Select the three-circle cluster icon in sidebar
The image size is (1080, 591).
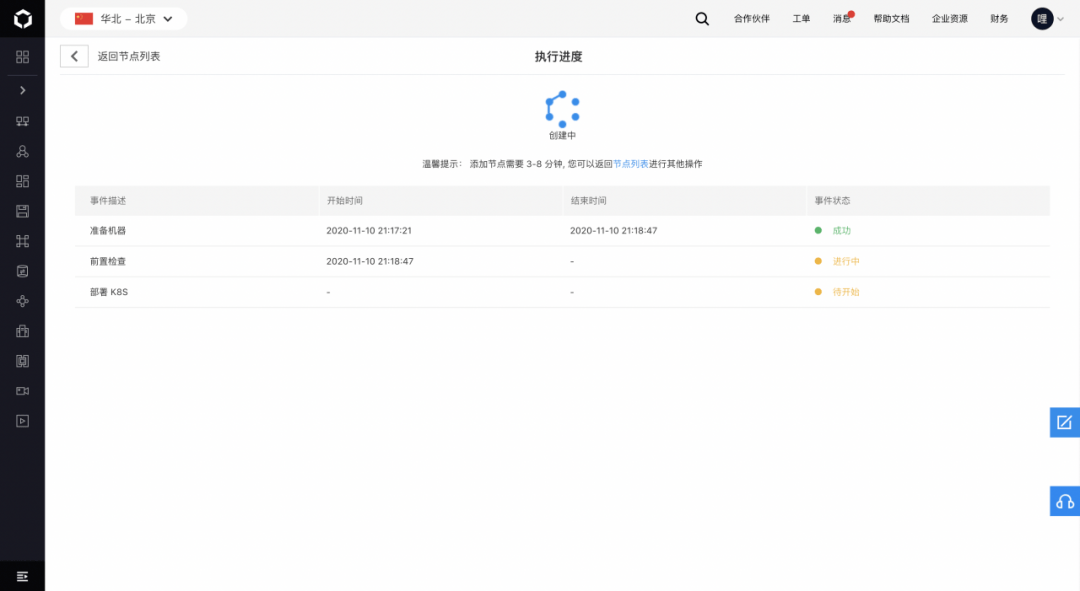(23, 152)
